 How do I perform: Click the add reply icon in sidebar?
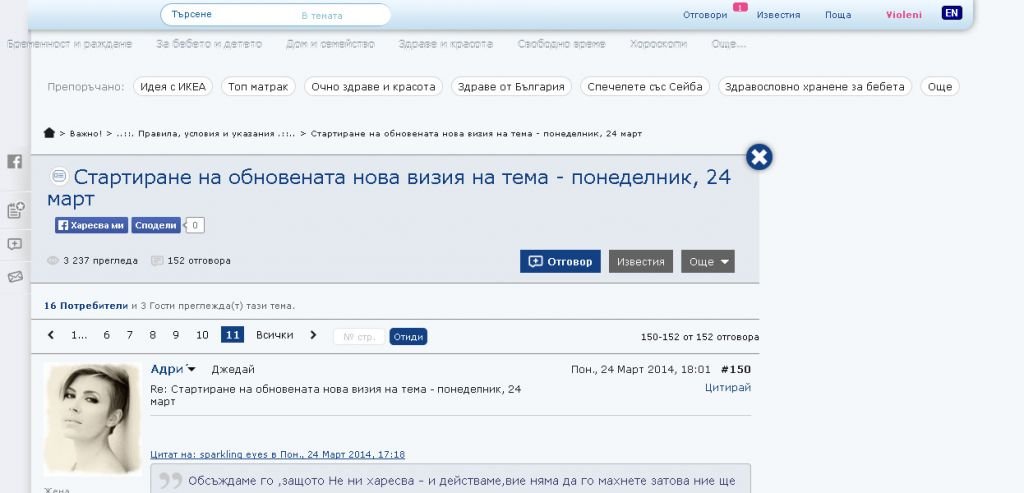[x=15, y=244]
